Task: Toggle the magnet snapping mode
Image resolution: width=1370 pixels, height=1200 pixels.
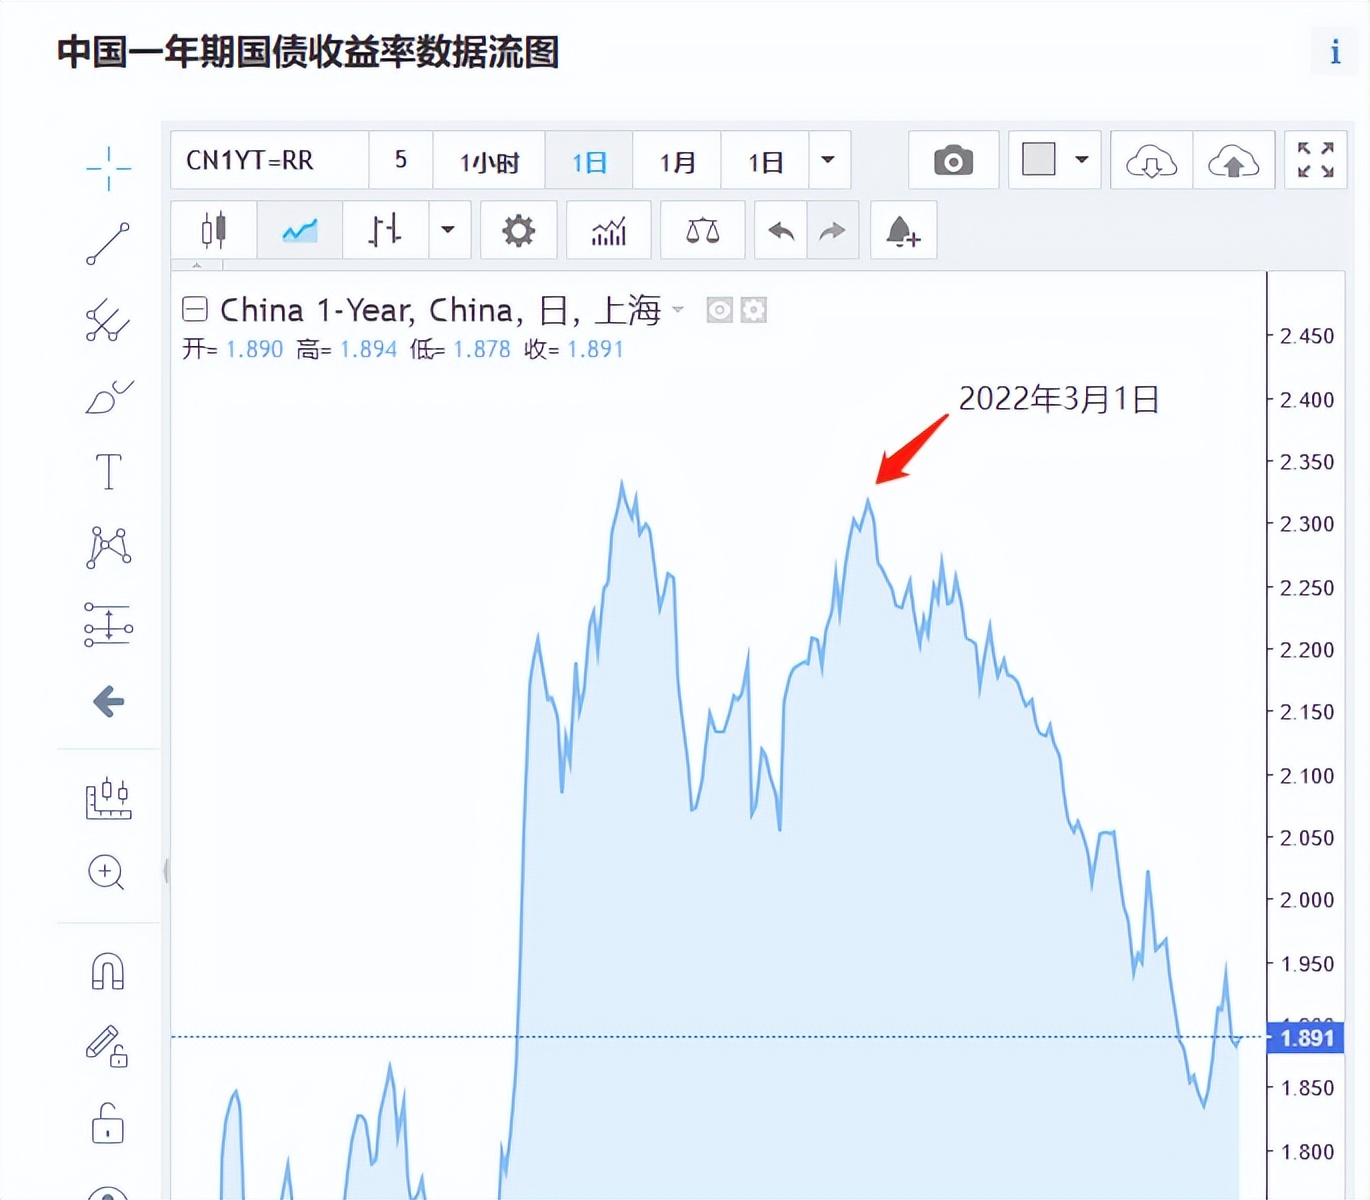Action: coord(107,972)
